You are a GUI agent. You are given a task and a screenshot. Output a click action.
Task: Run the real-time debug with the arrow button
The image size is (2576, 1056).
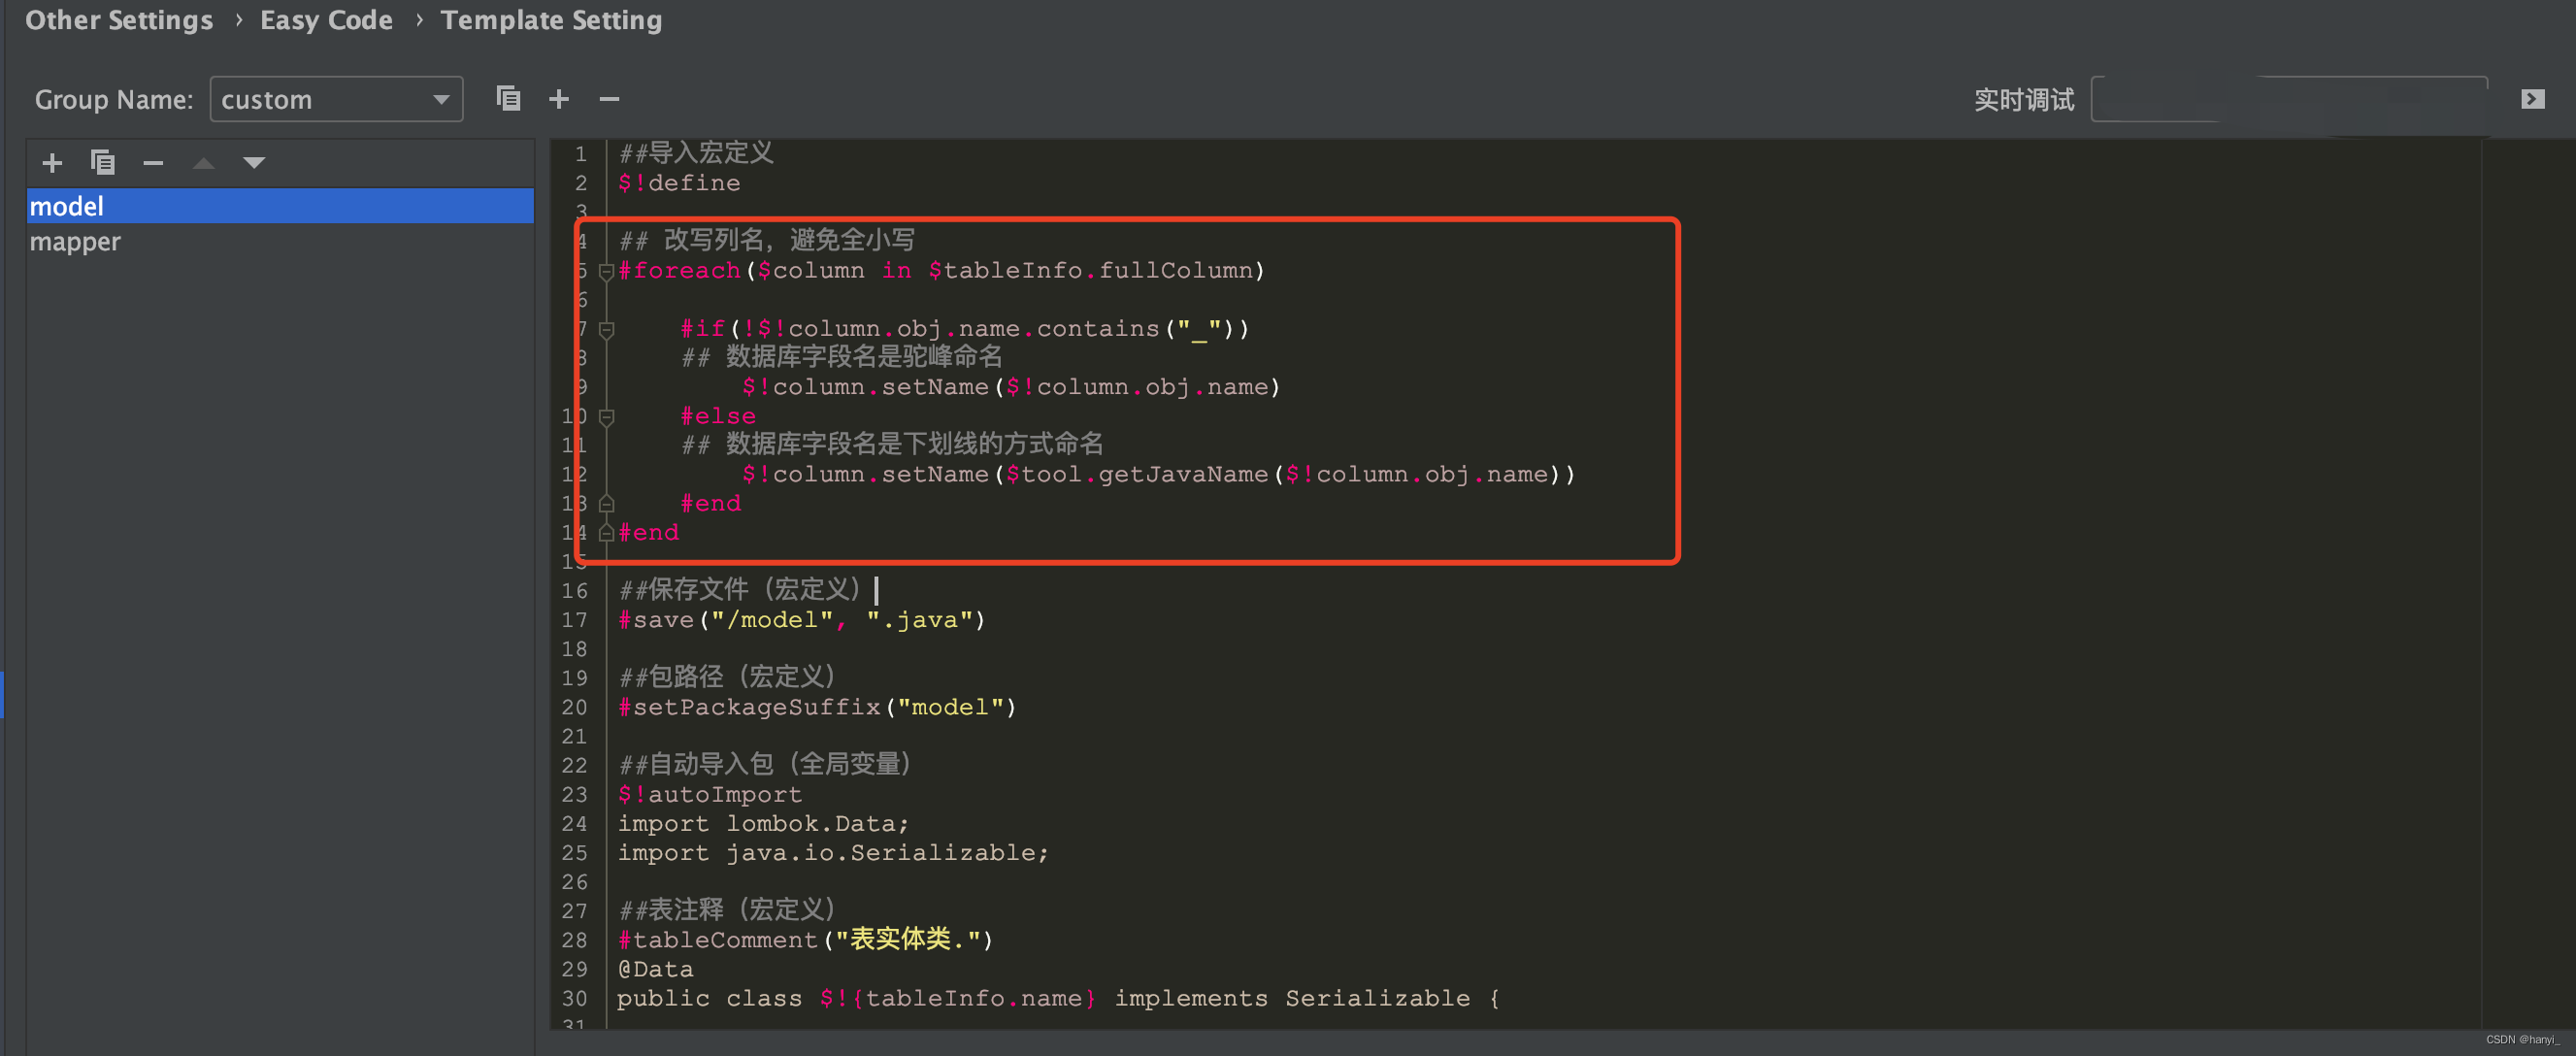2533,99
